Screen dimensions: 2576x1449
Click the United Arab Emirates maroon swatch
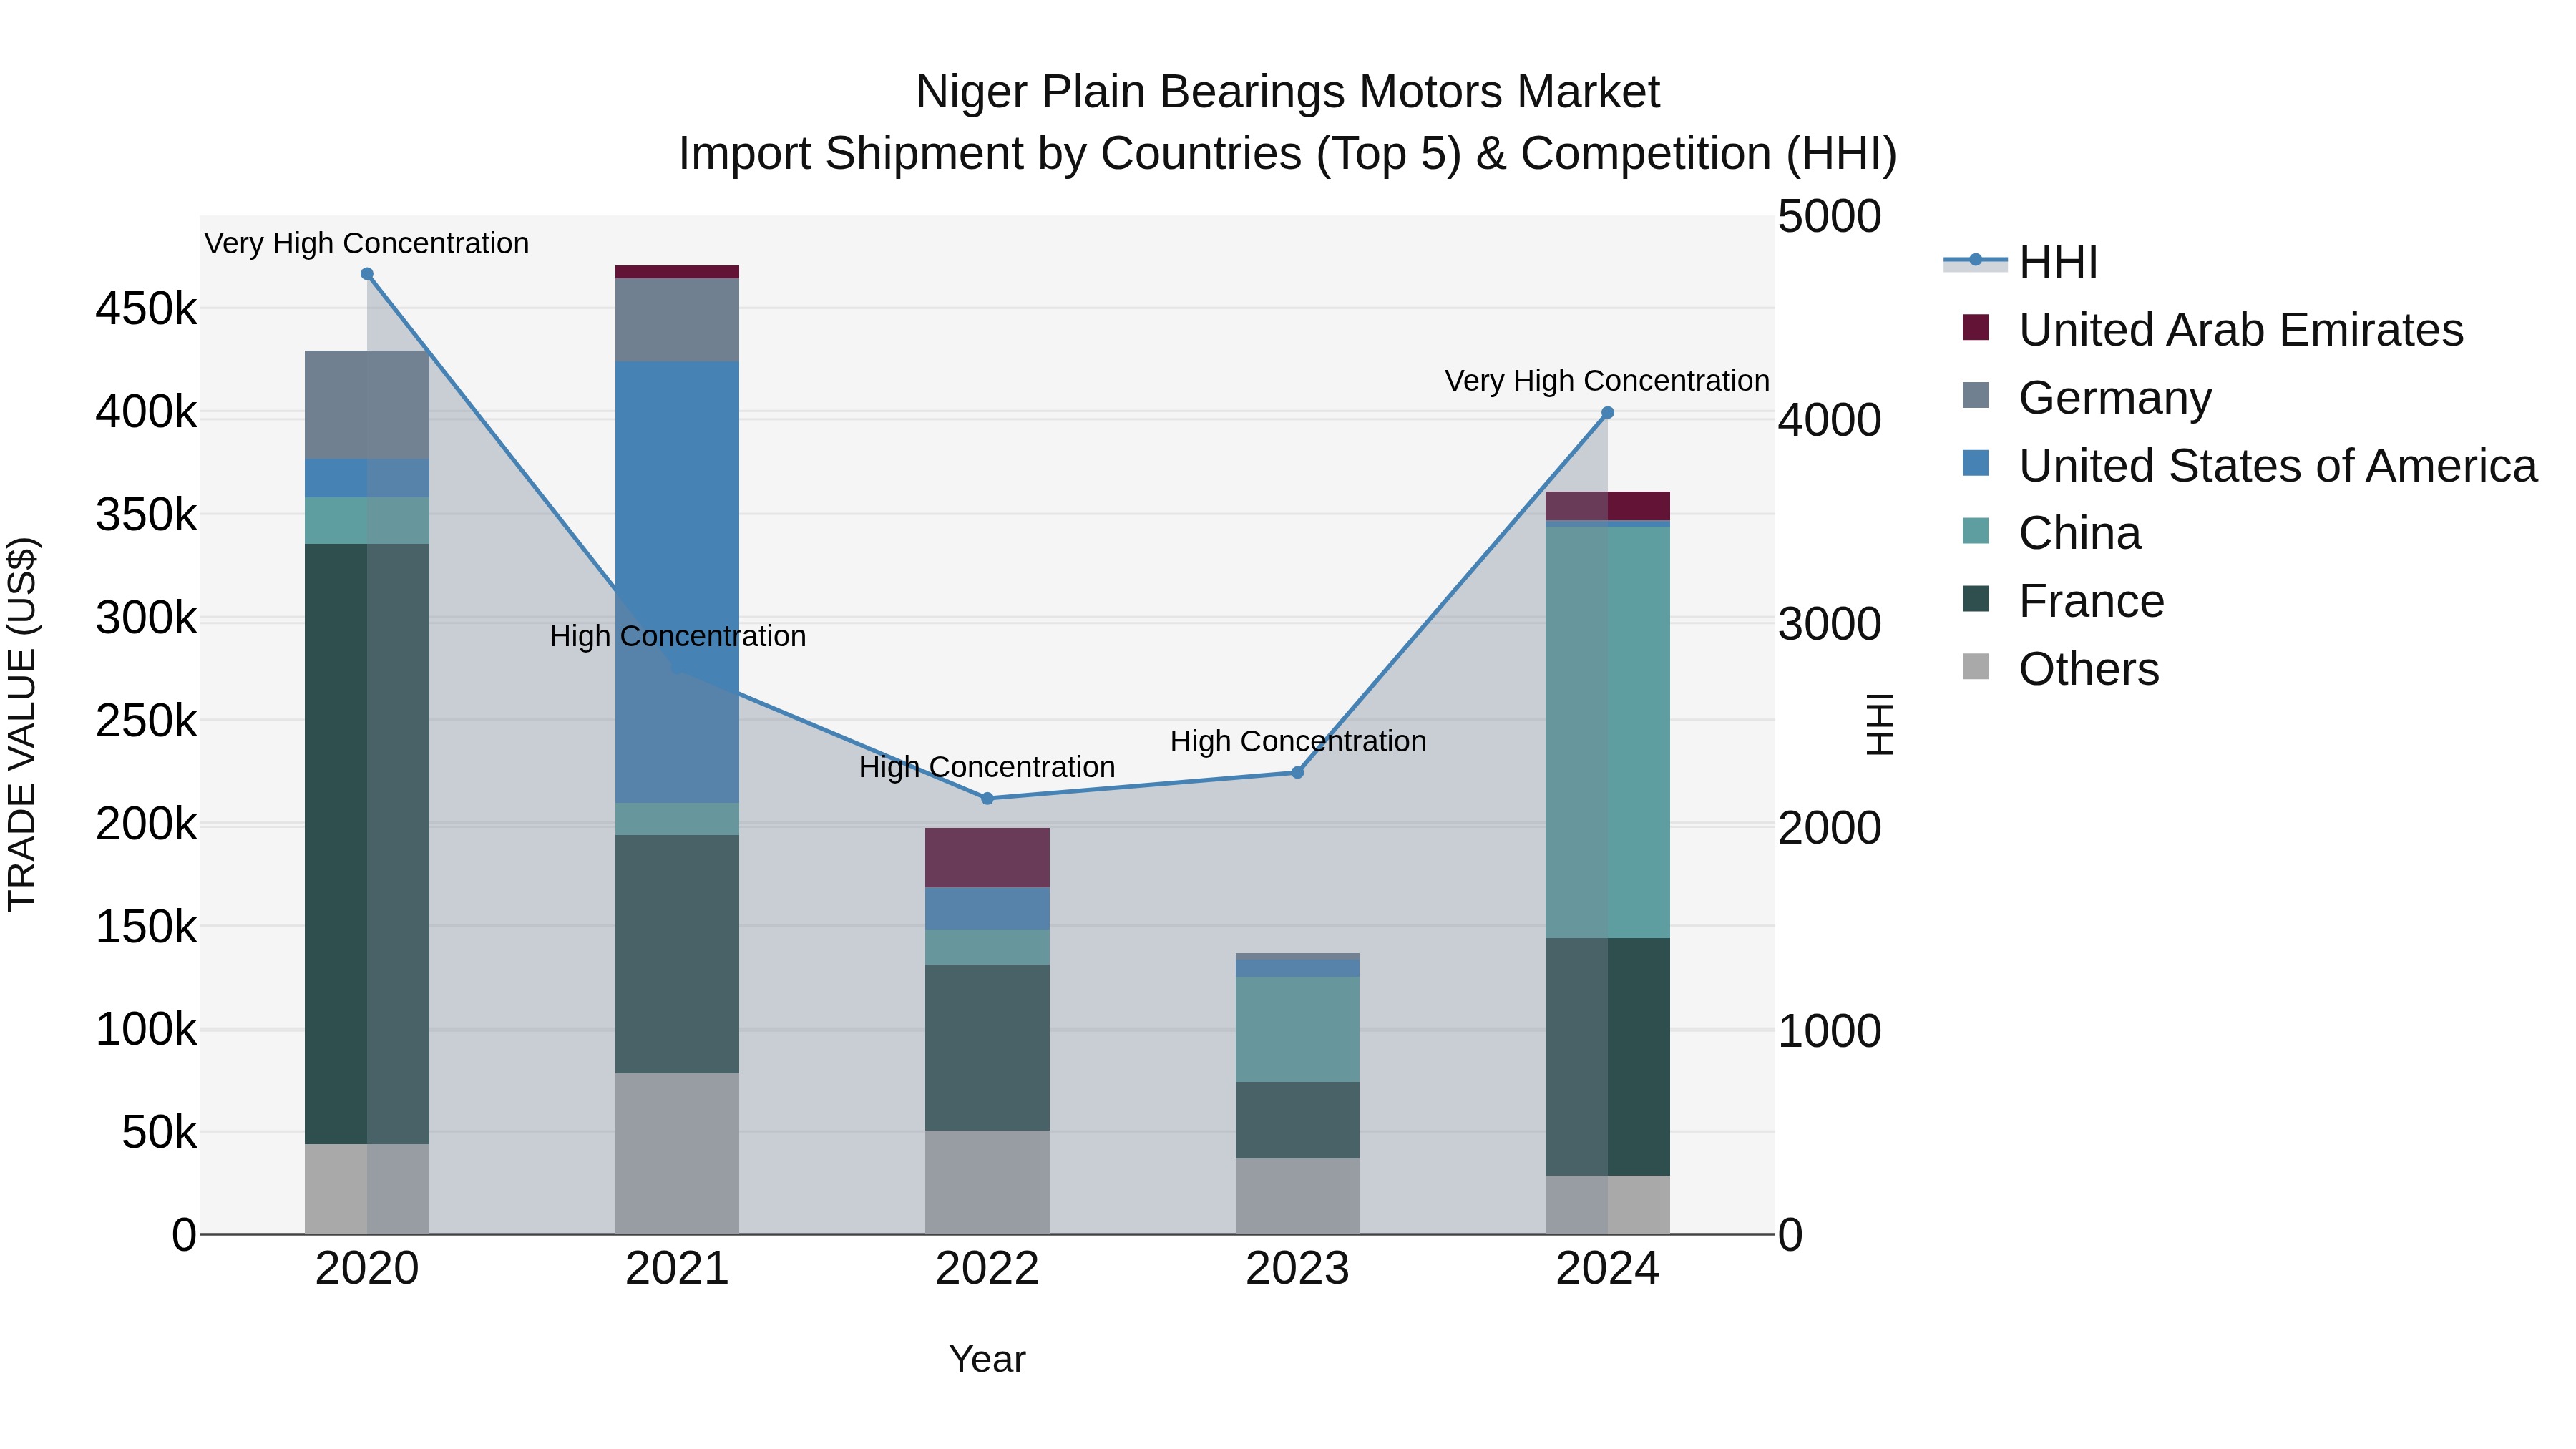1975,327
